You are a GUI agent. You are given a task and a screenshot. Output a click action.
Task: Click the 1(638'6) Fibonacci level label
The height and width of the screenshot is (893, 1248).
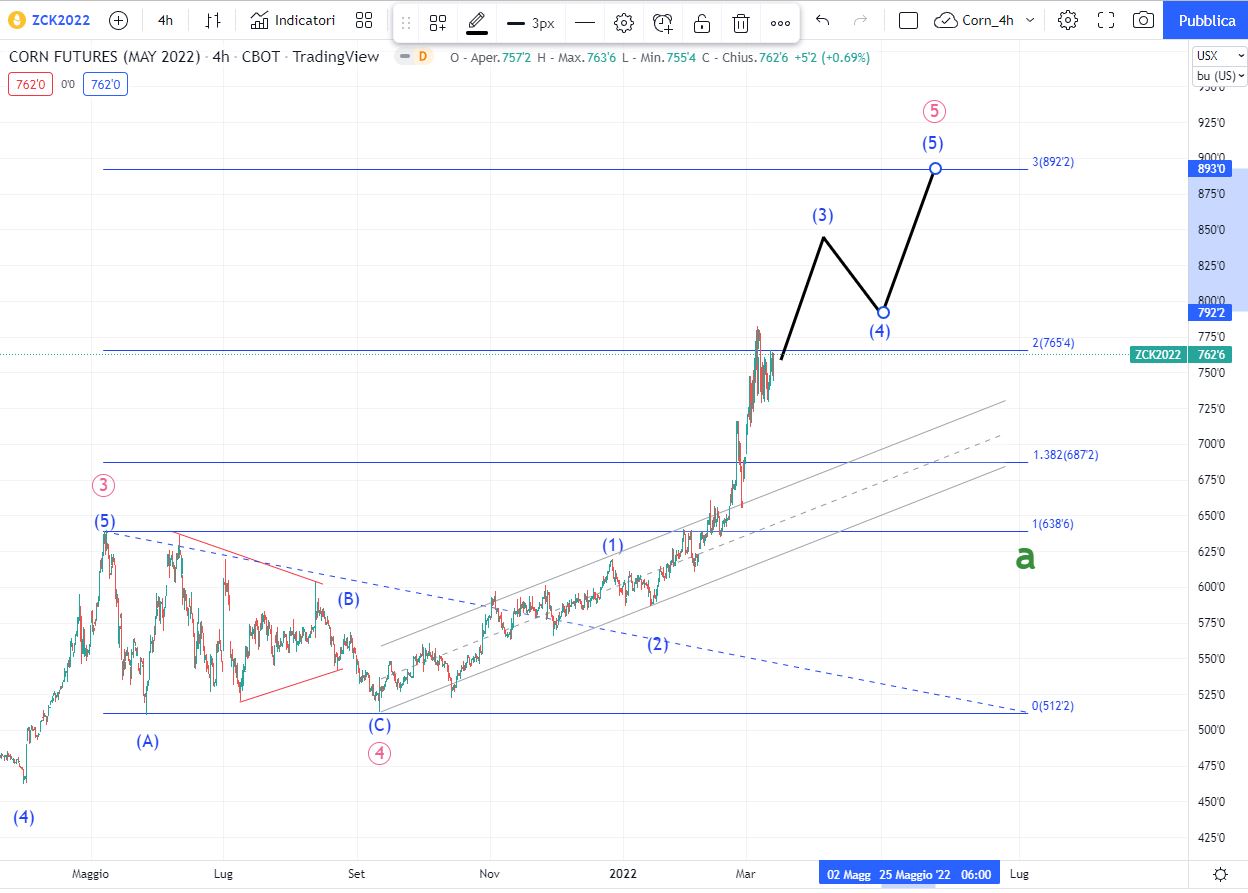(x=1053, y=524)
